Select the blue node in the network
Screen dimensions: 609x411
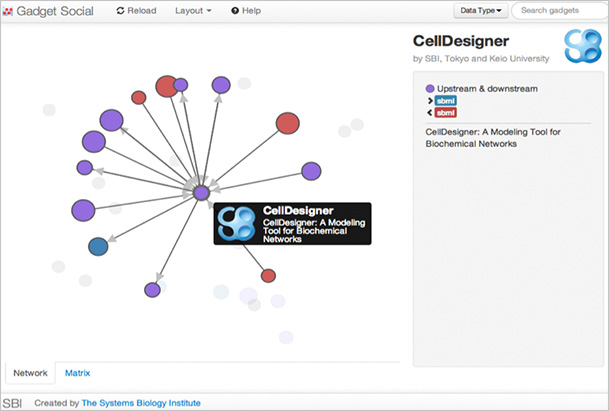98,247
